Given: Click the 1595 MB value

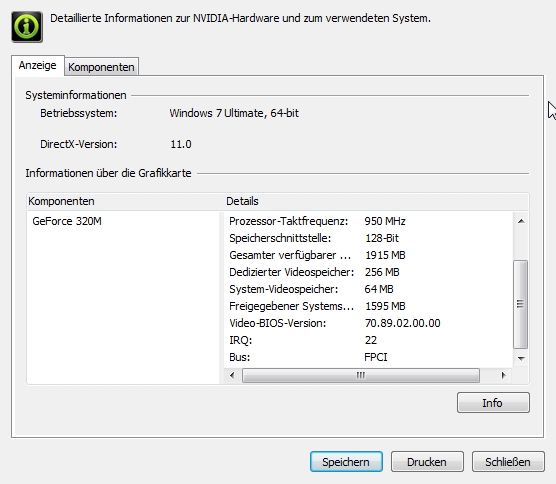Looking at the screenshot, I should click(385, 306).
